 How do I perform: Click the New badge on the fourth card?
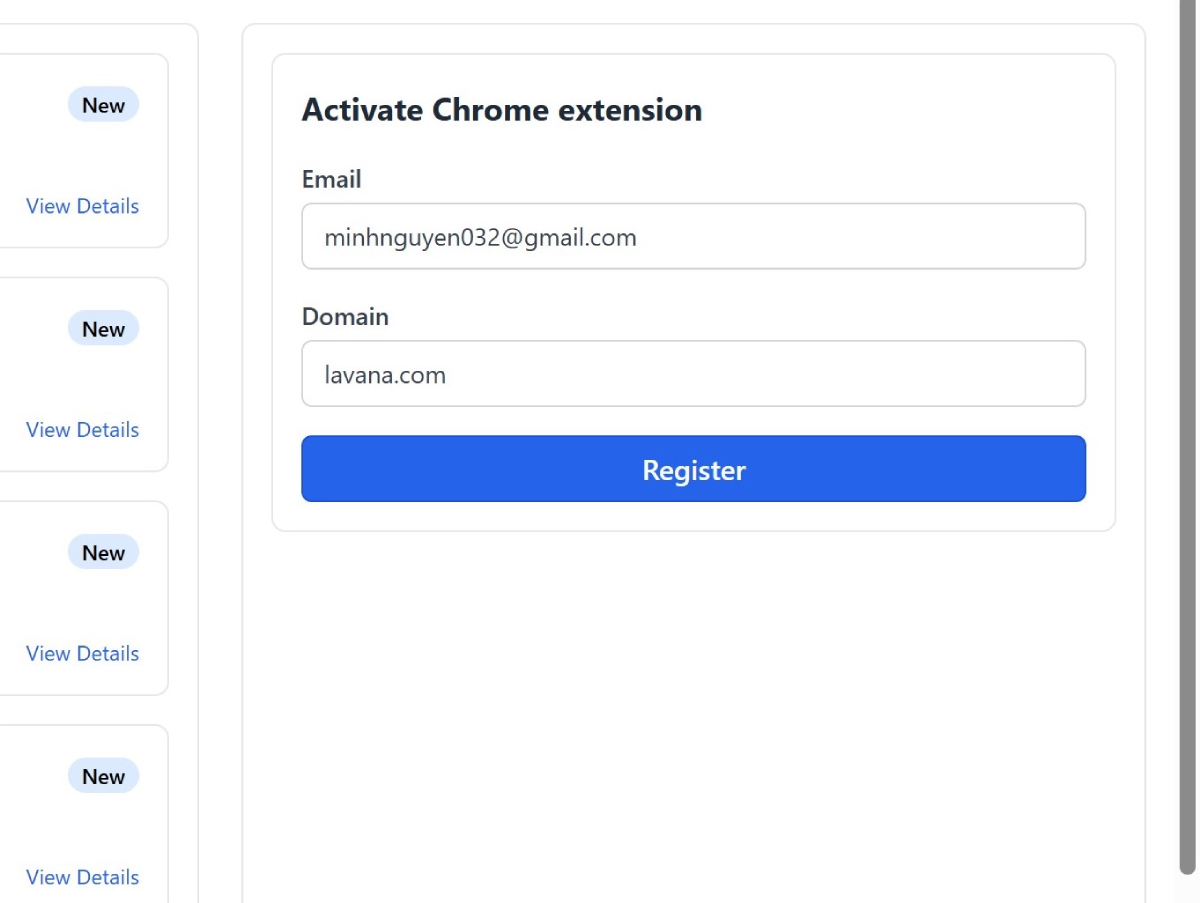pos(103,776)
